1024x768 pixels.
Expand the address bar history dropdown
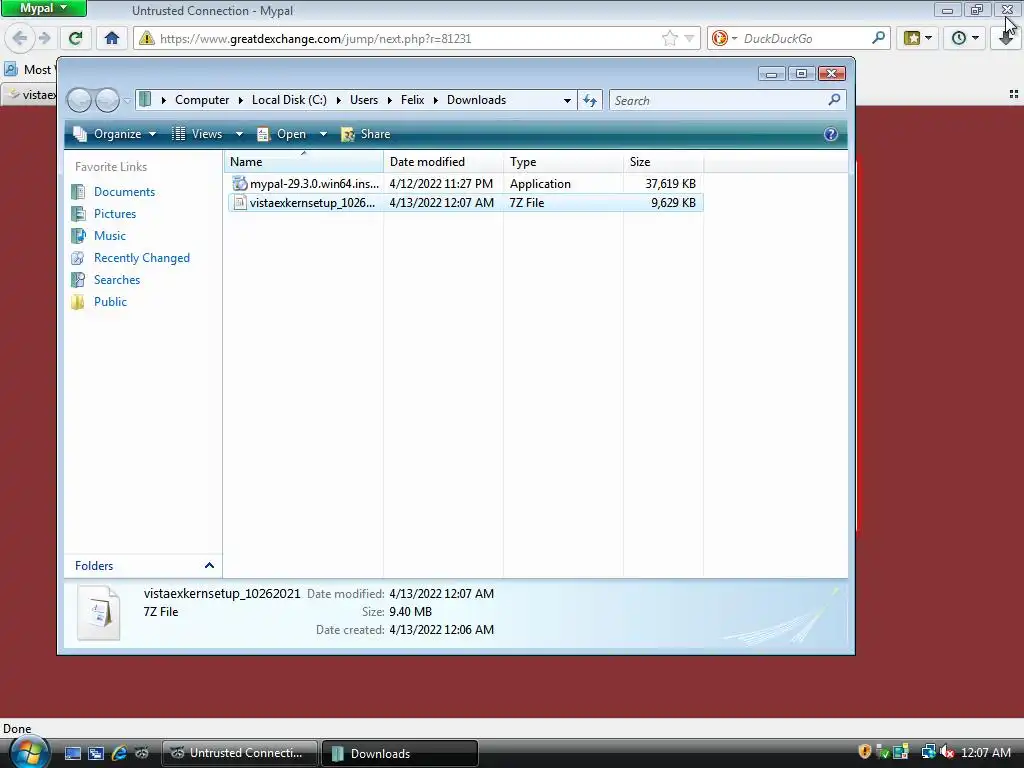click(567, 100)
